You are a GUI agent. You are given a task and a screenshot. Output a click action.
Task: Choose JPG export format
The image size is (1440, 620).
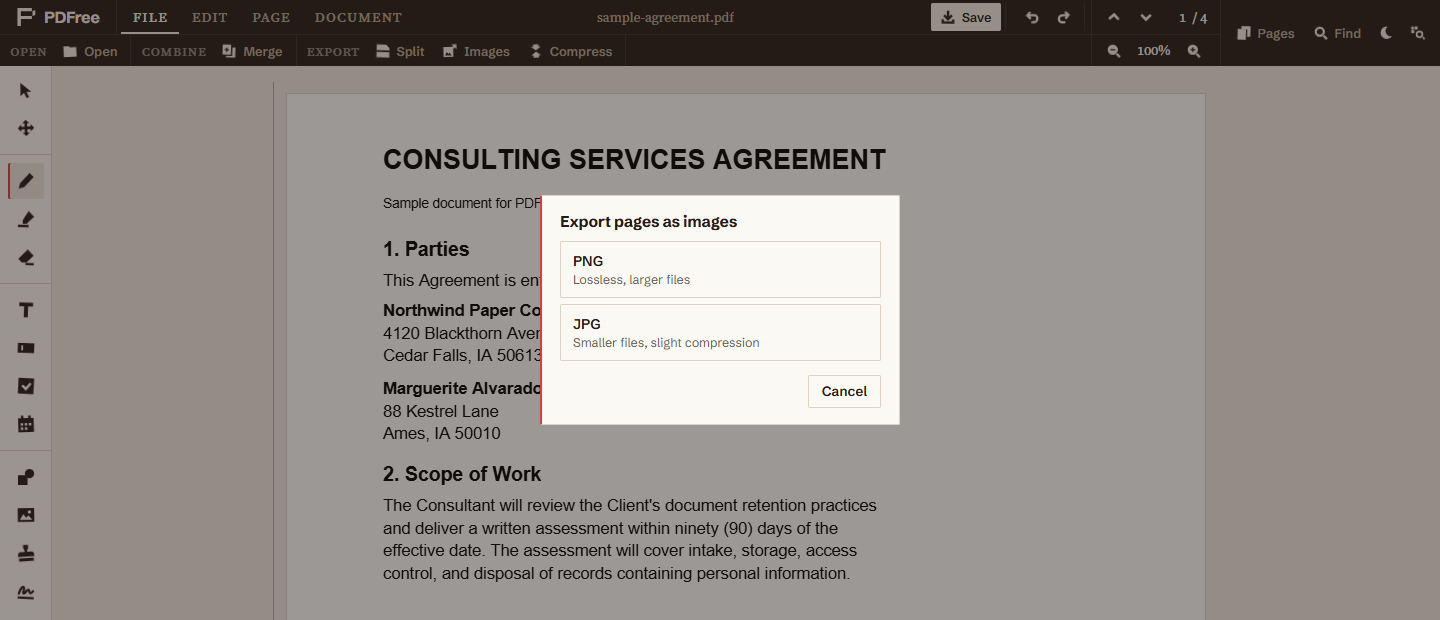[720, 332]
